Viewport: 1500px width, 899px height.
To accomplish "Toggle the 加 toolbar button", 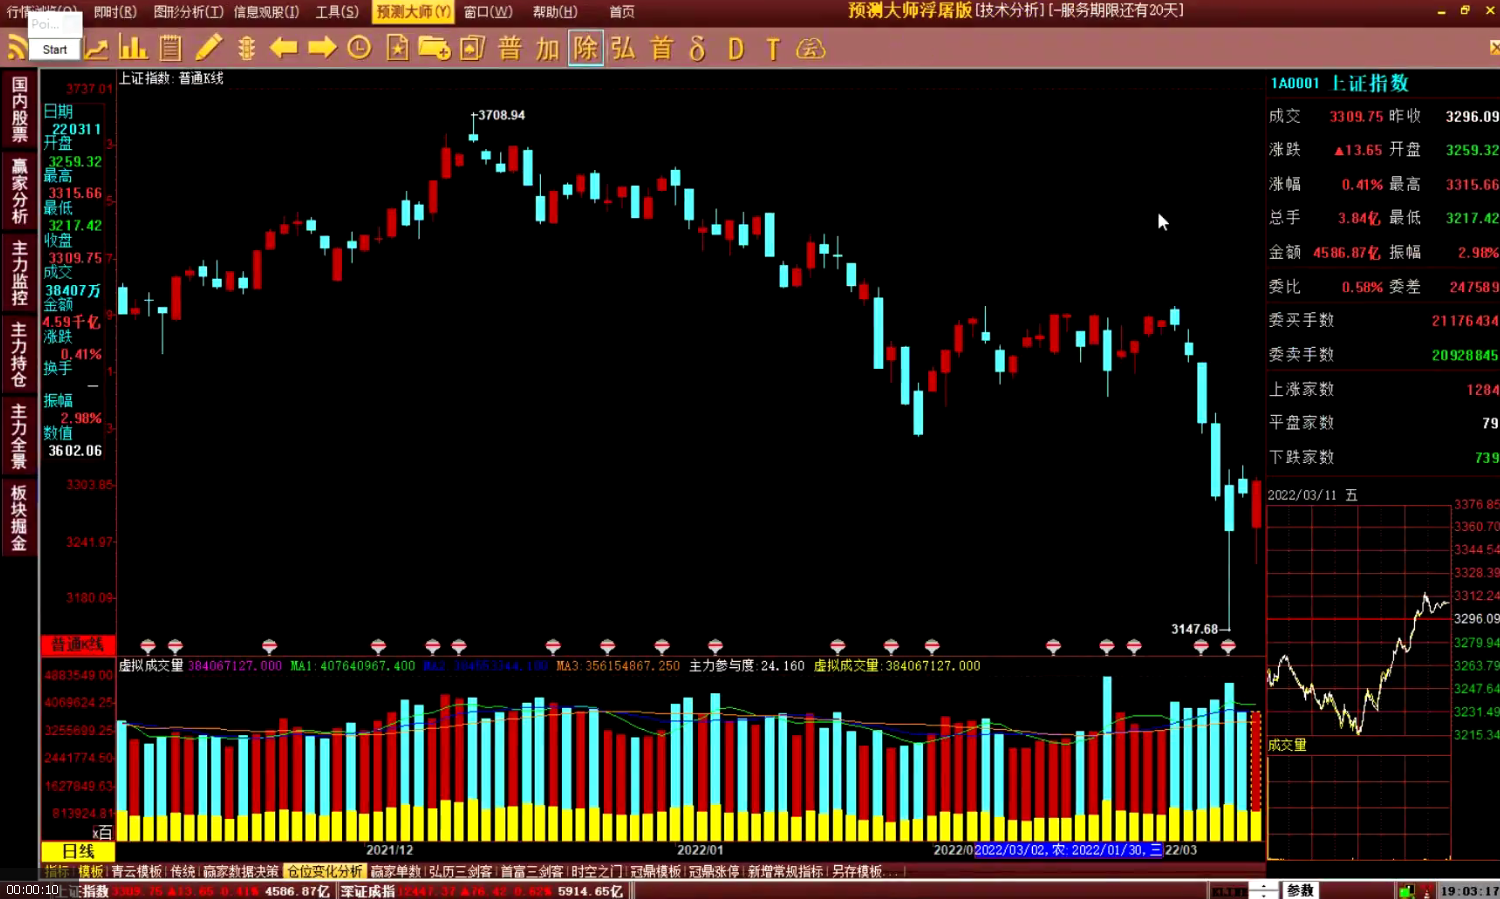I will coord(547,48).
